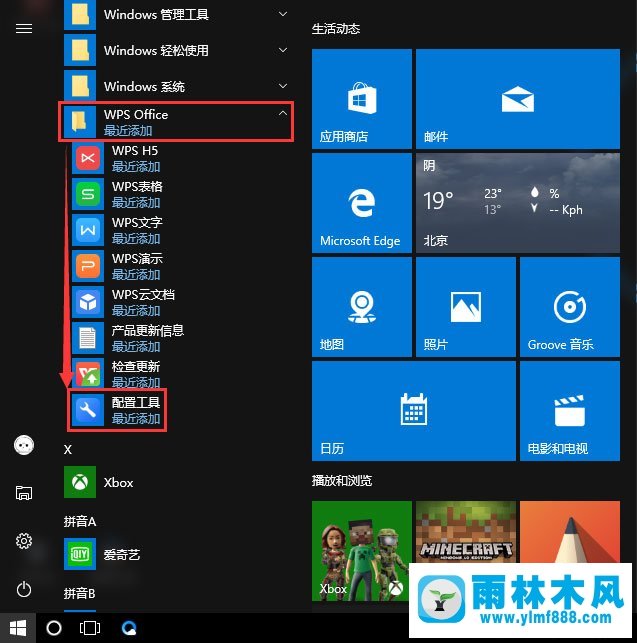Click 播放和浏览 group title
Viewport: 637px width, 643px height.
[x=342, y=481]
